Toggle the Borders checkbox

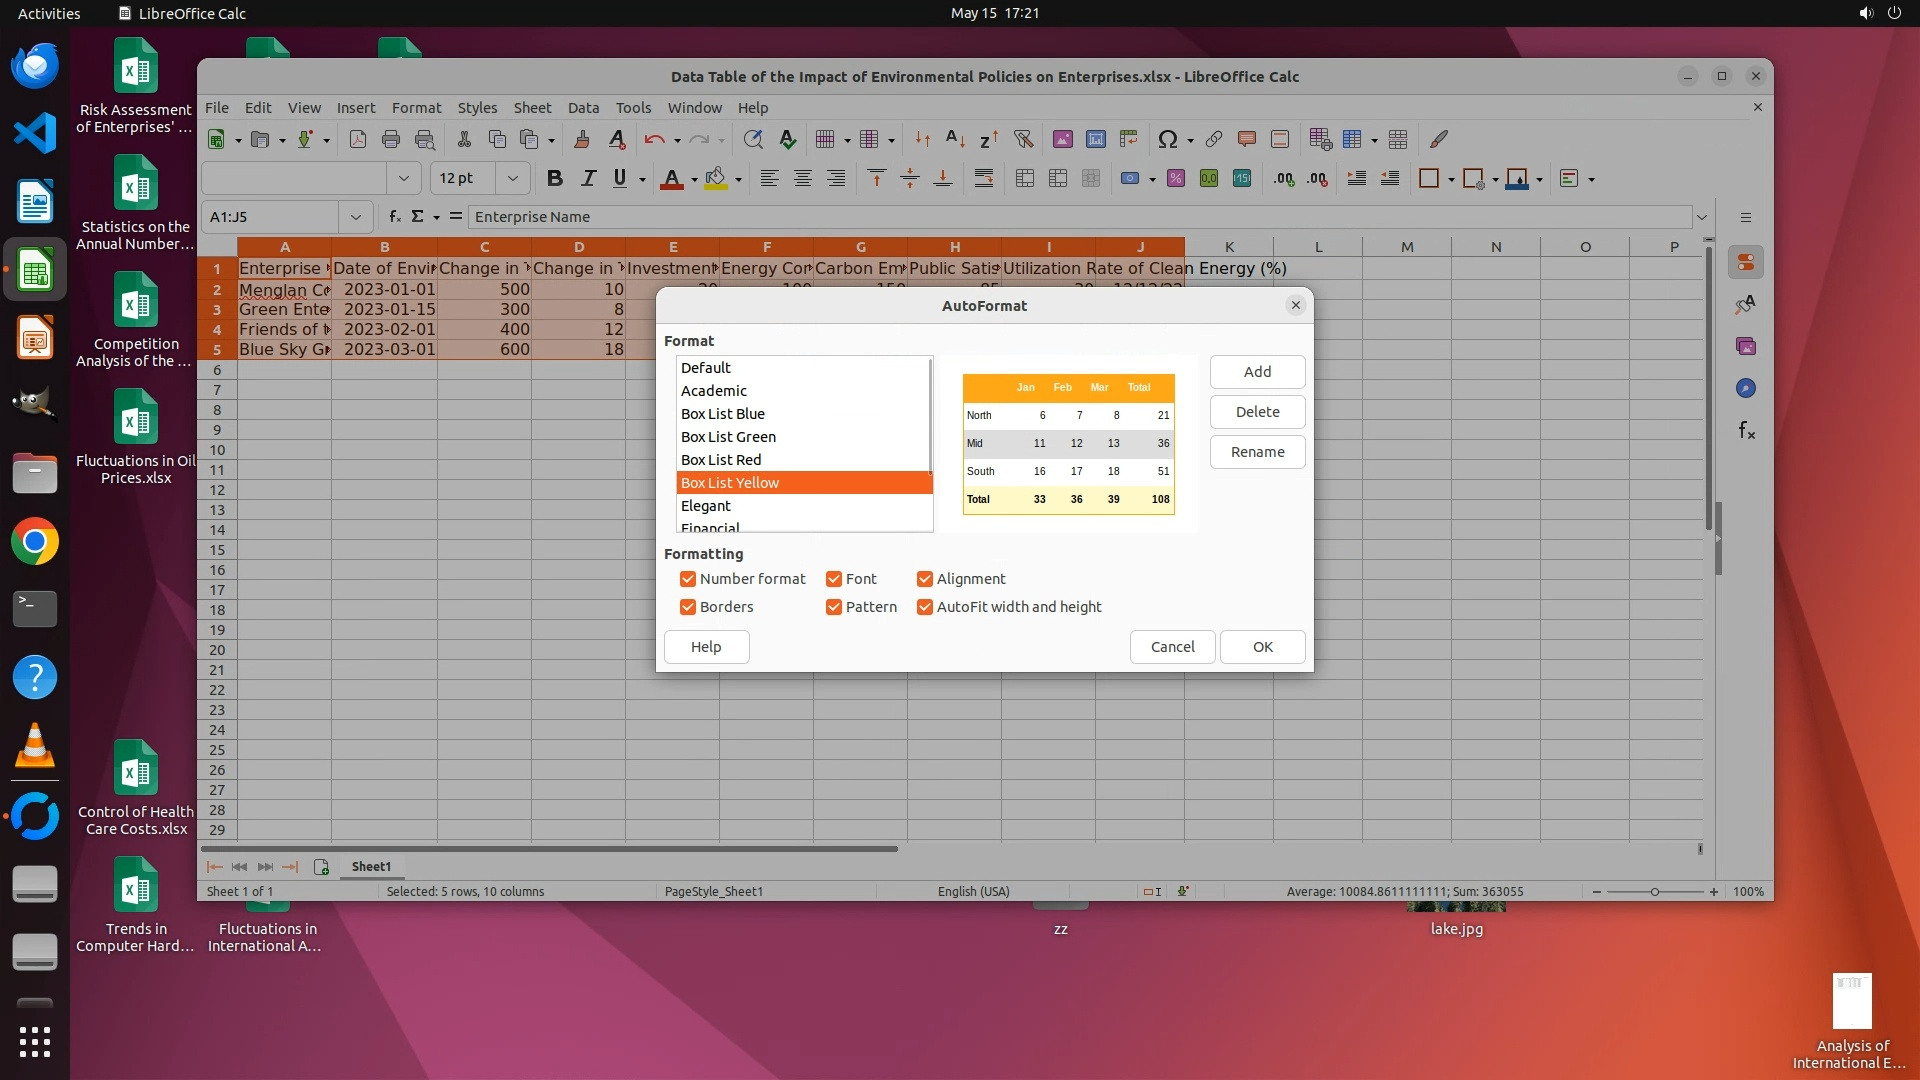pos(688,607)
